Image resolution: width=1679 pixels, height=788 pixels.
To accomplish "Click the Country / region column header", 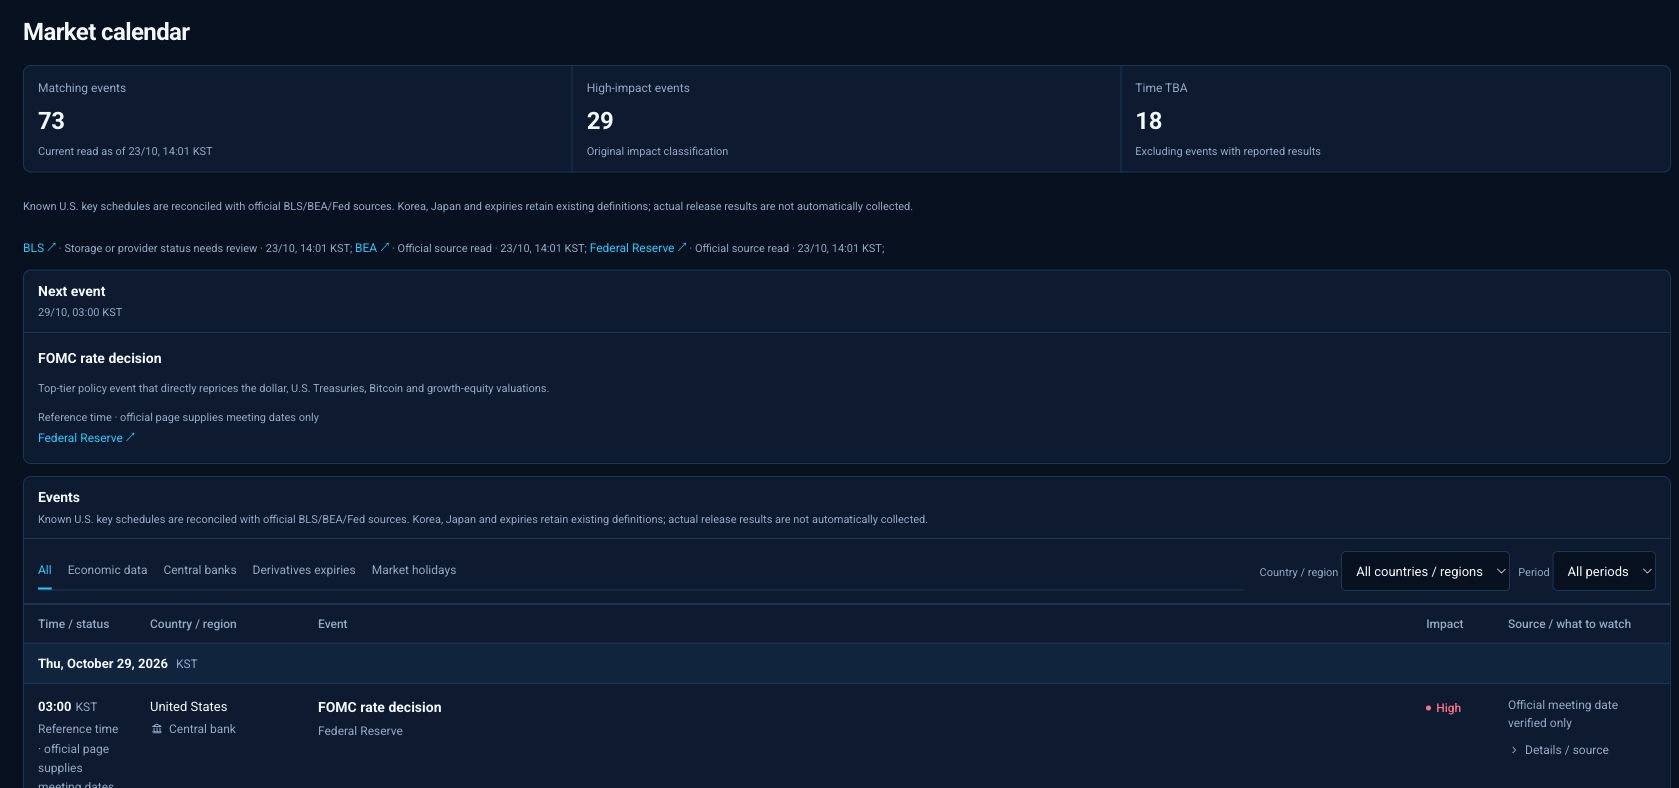I will pos(193,624).
